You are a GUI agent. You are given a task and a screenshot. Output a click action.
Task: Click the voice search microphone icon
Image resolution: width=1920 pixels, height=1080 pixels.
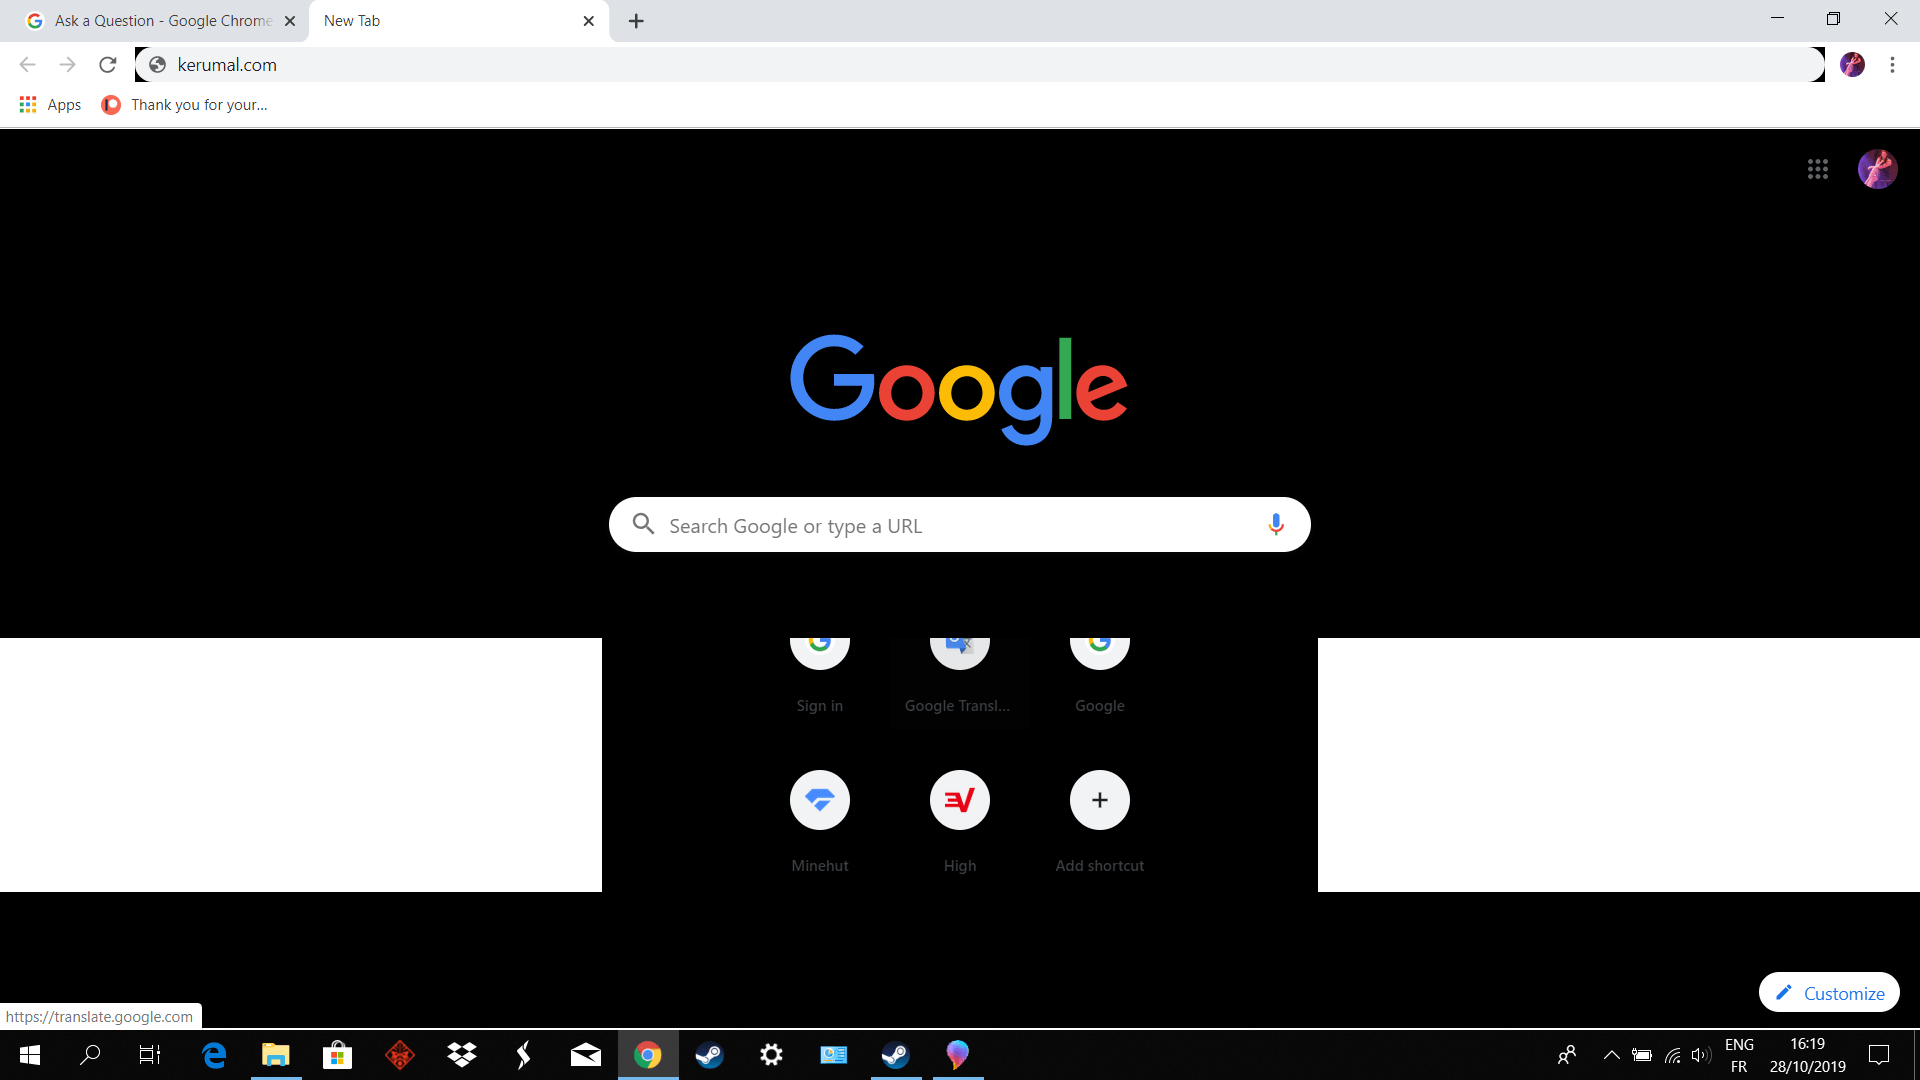pyautogui.click(x=1274, y=524)
